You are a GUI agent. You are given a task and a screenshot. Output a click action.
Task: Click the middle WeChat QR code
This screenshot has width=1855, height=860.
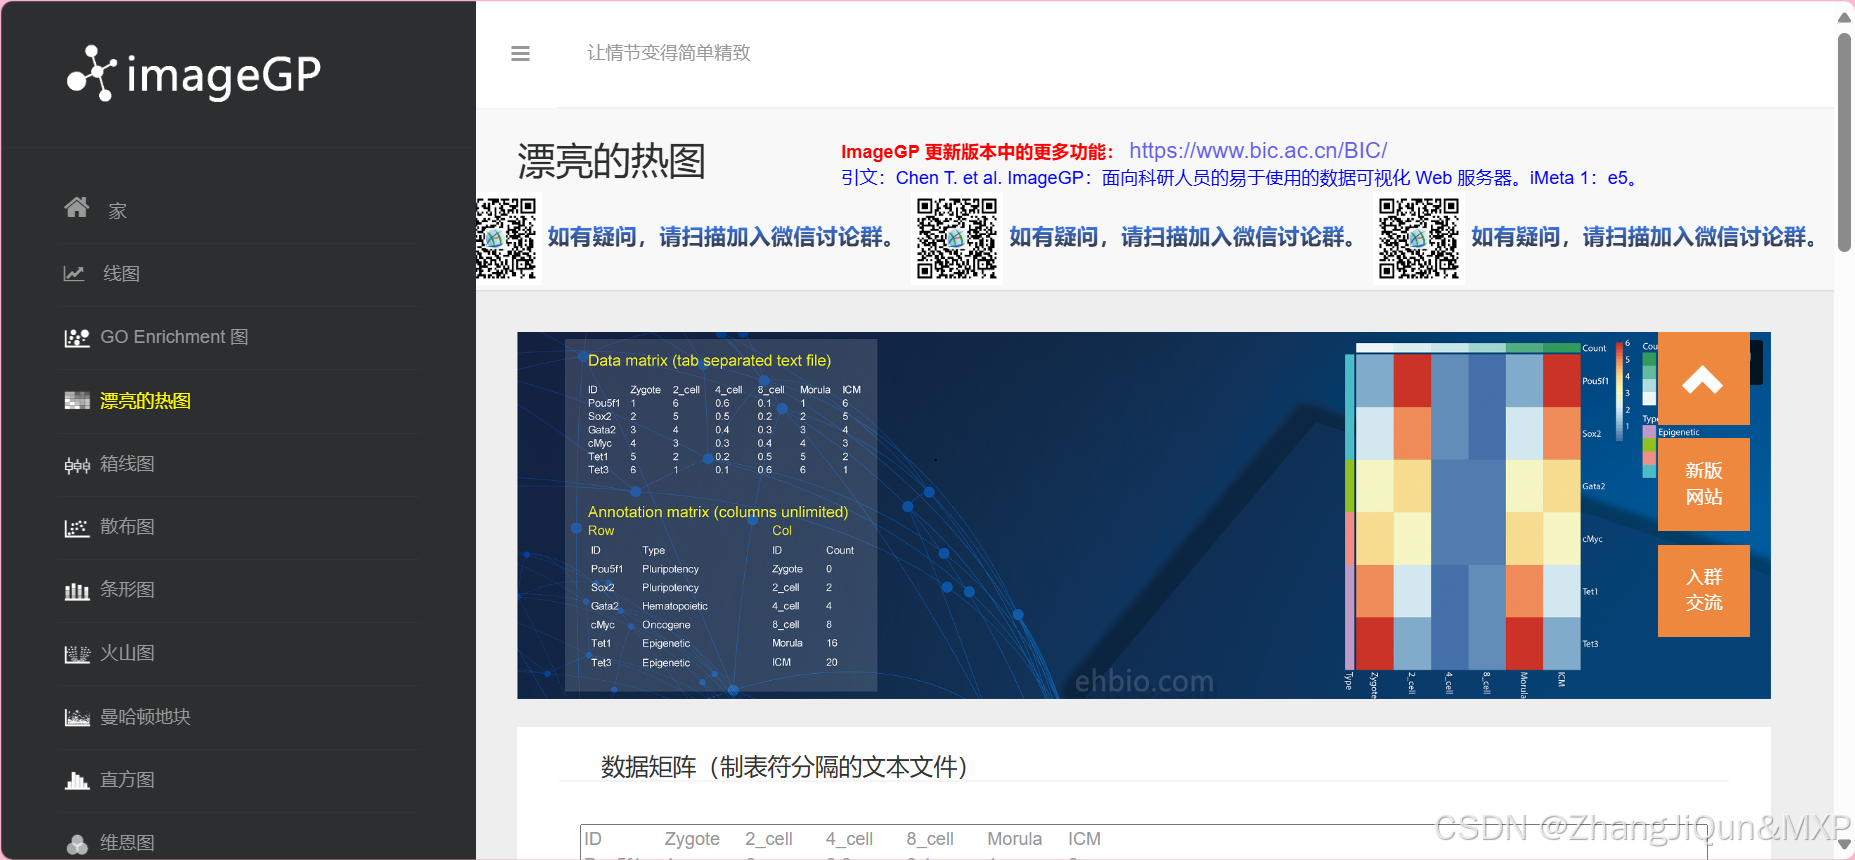click(x=957, y=238)
